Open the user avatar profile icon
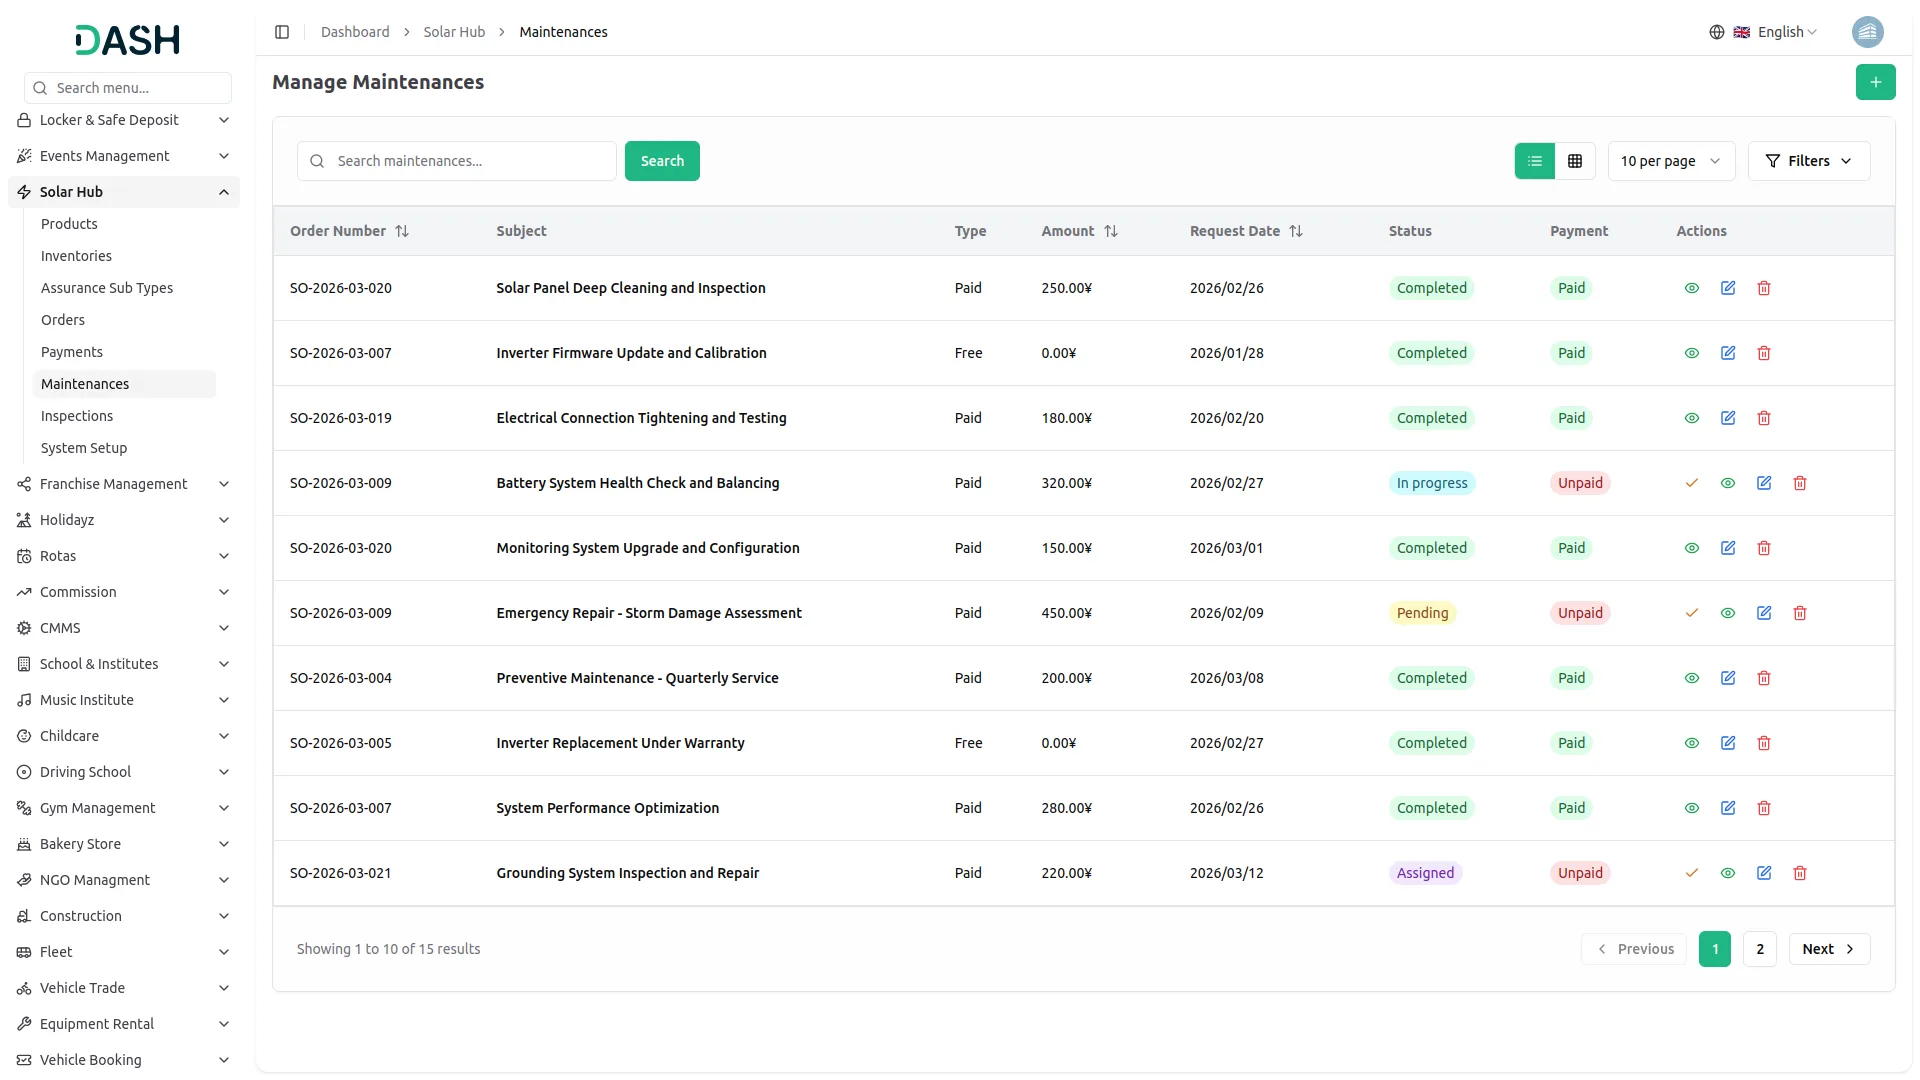The height and width of the screenshot is (1080, 1920). (x=1867, y=32)
